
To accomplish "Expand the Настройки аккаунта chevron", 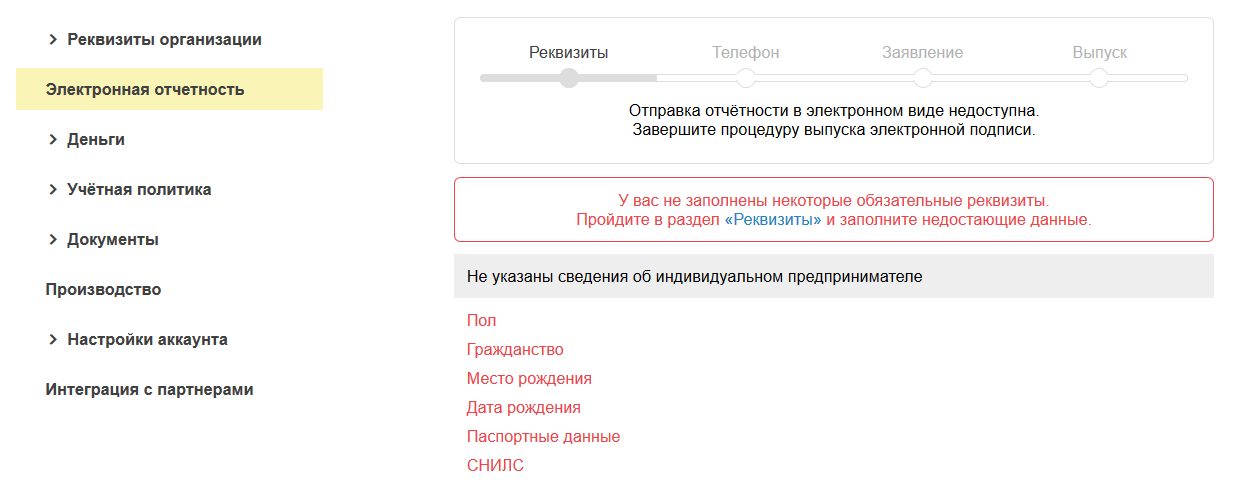I will [53, 340].
